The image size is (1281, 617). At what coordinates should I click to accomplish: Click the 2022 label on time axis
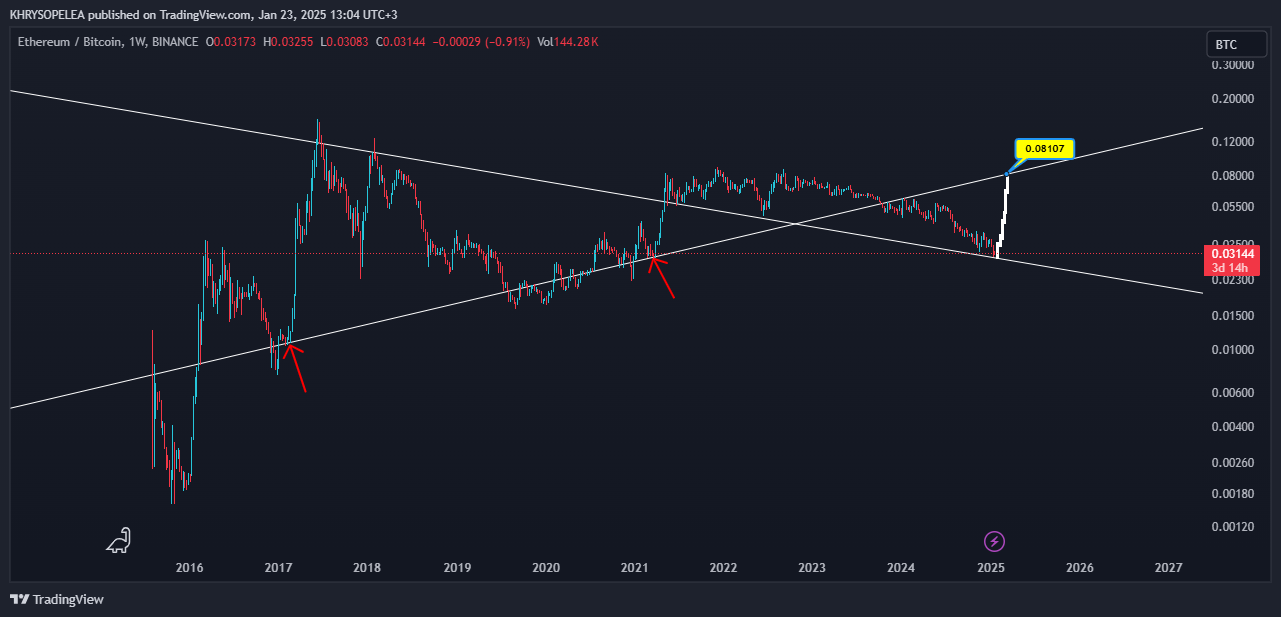tap(723, 568)
